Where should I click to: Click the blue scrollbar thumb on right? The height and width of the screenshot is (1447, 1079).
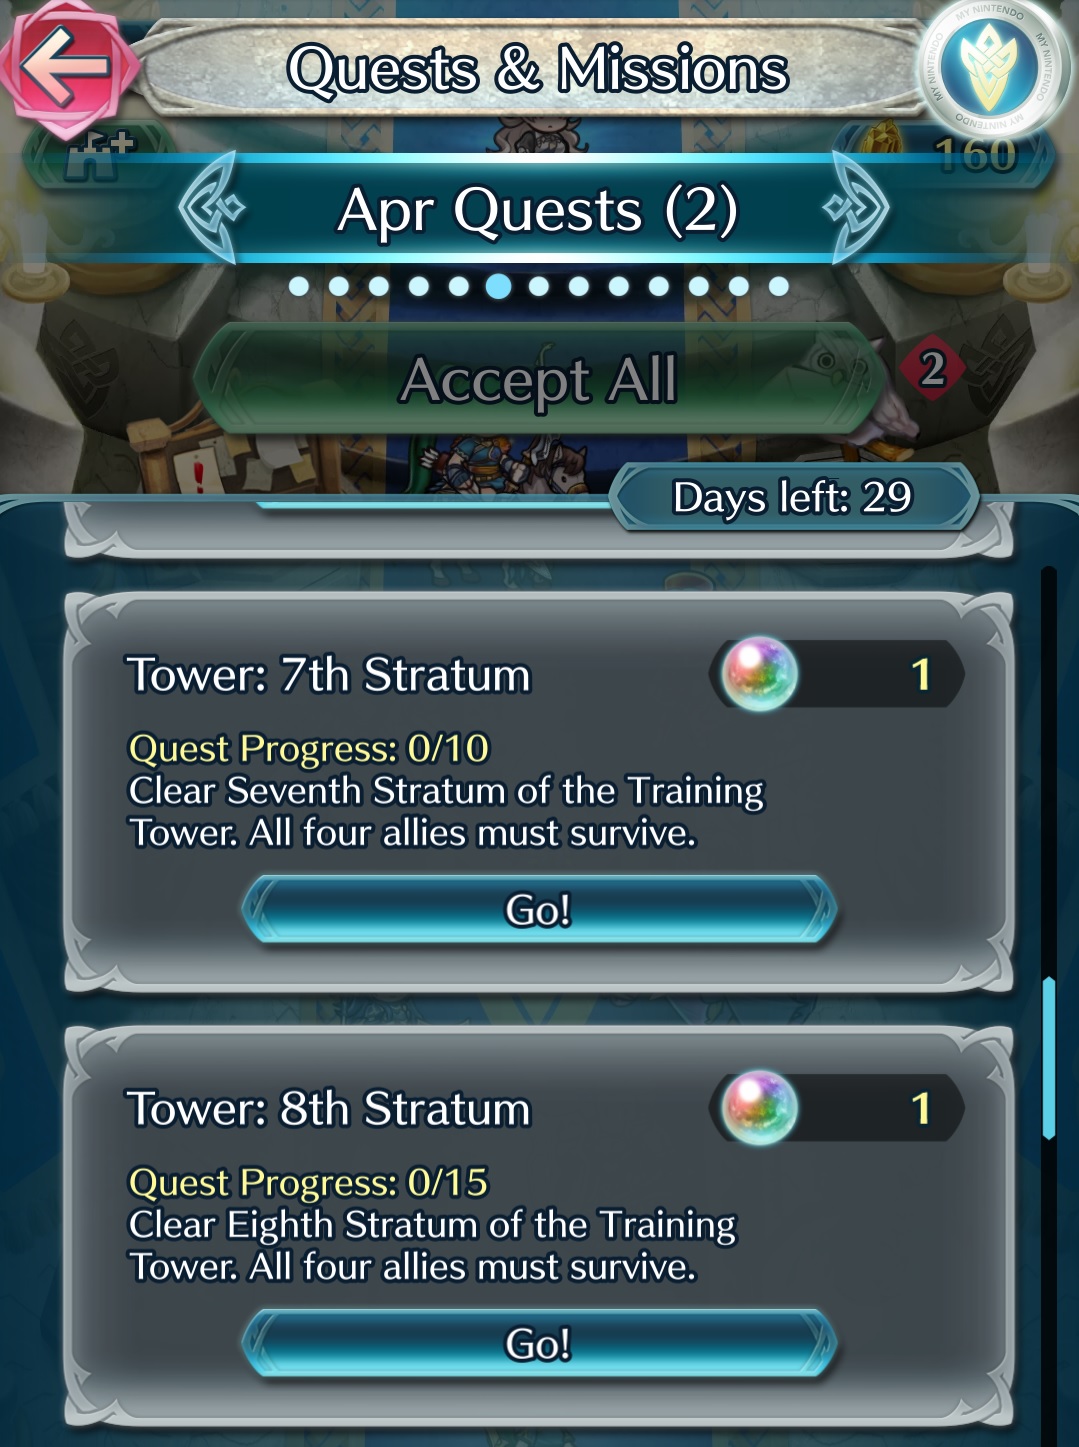click(x=1049, y=1058)
